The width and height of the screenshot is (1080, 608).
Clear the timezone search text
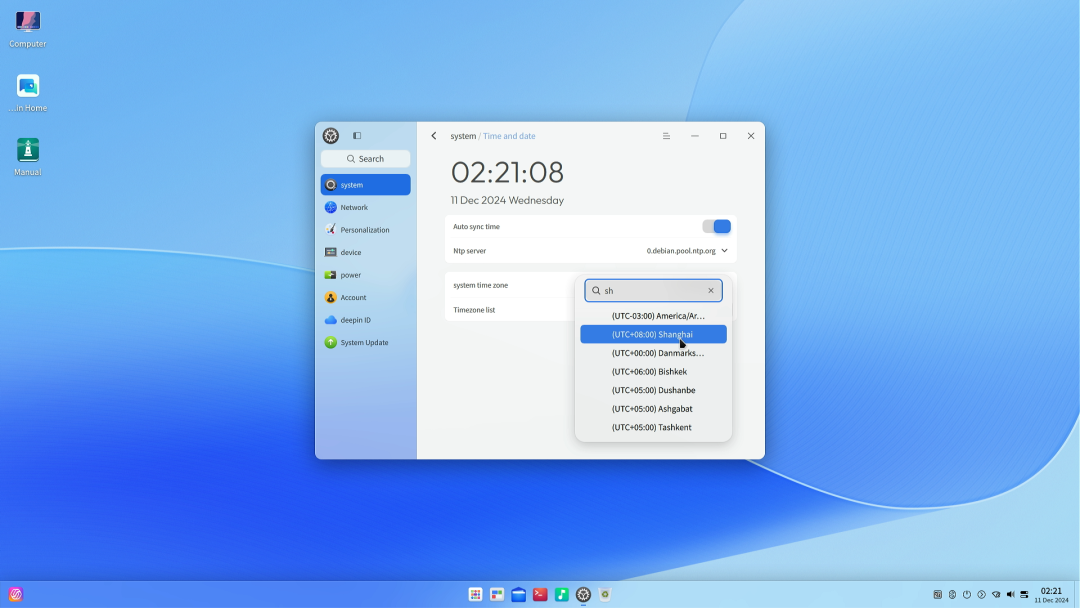[x=711, y=291]
